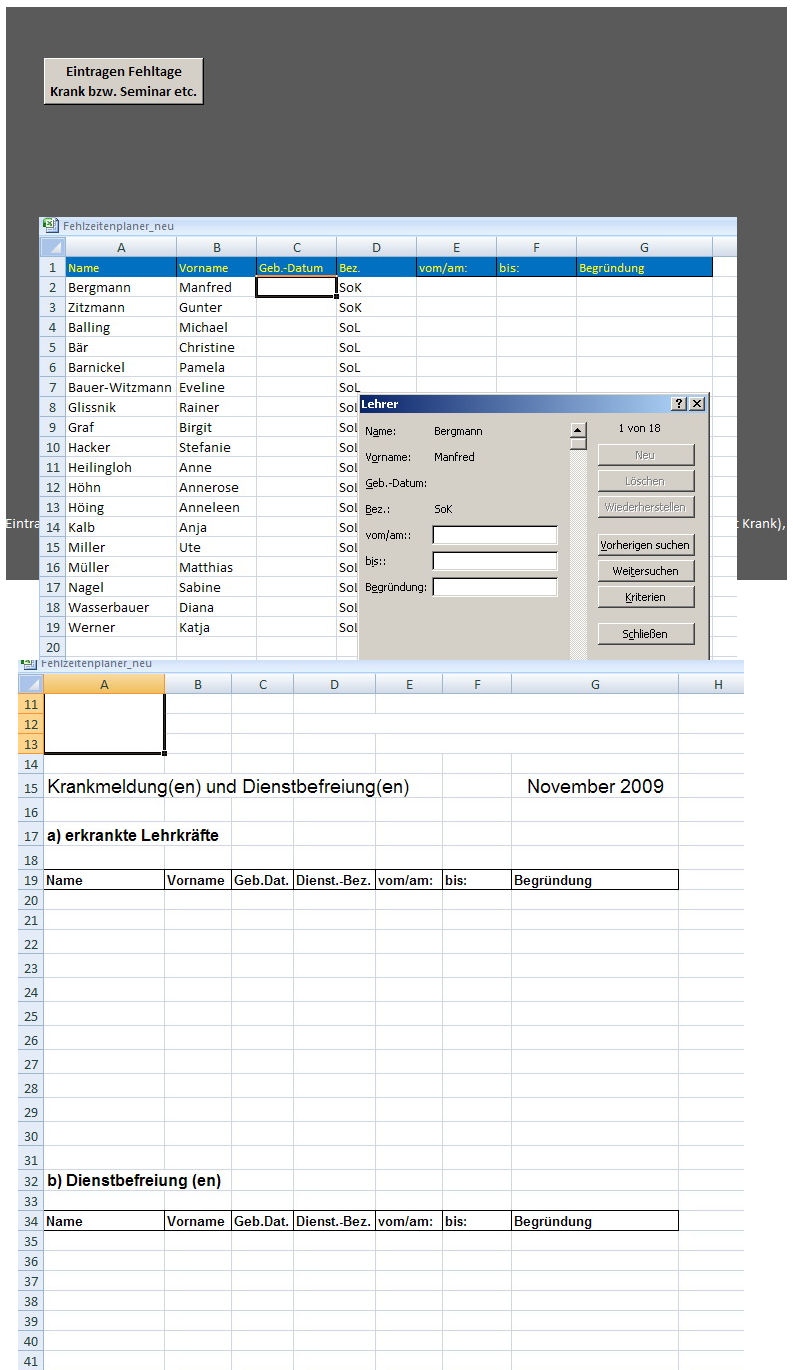Select the cell containing Wasserbauer
The height and width of the screenshot is (1370, 793).
(x=121, y=607)
